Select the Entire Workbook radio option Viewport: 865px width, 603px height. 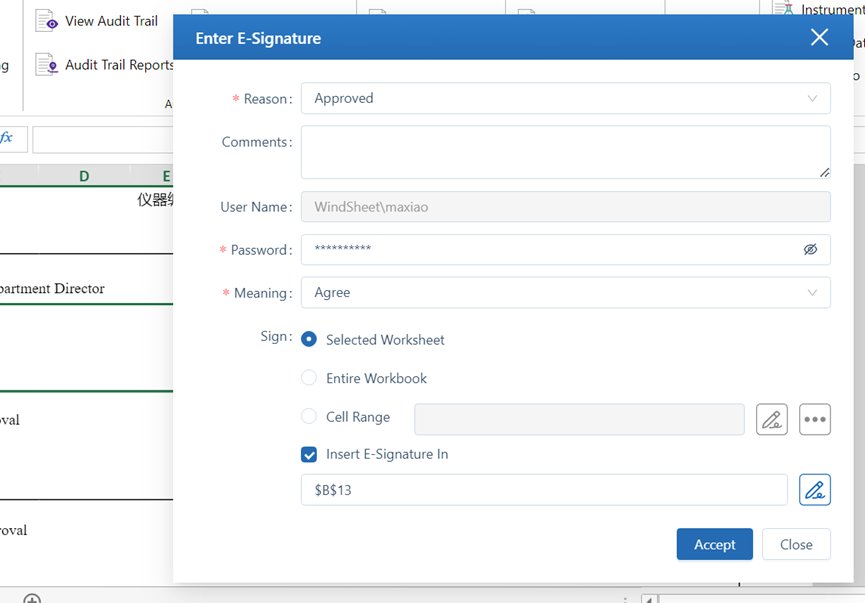pyautogui.click(x=309, y=378)
